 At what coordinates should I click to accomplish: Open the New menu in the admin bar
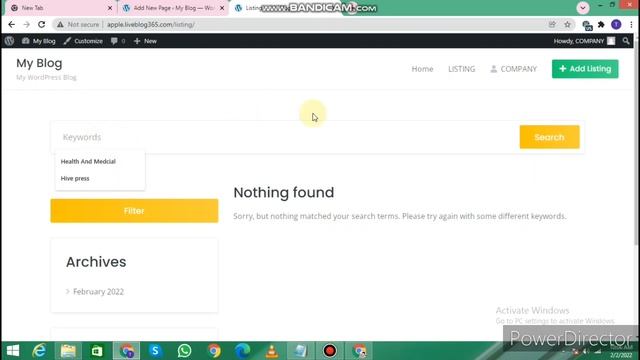[145, 41]
